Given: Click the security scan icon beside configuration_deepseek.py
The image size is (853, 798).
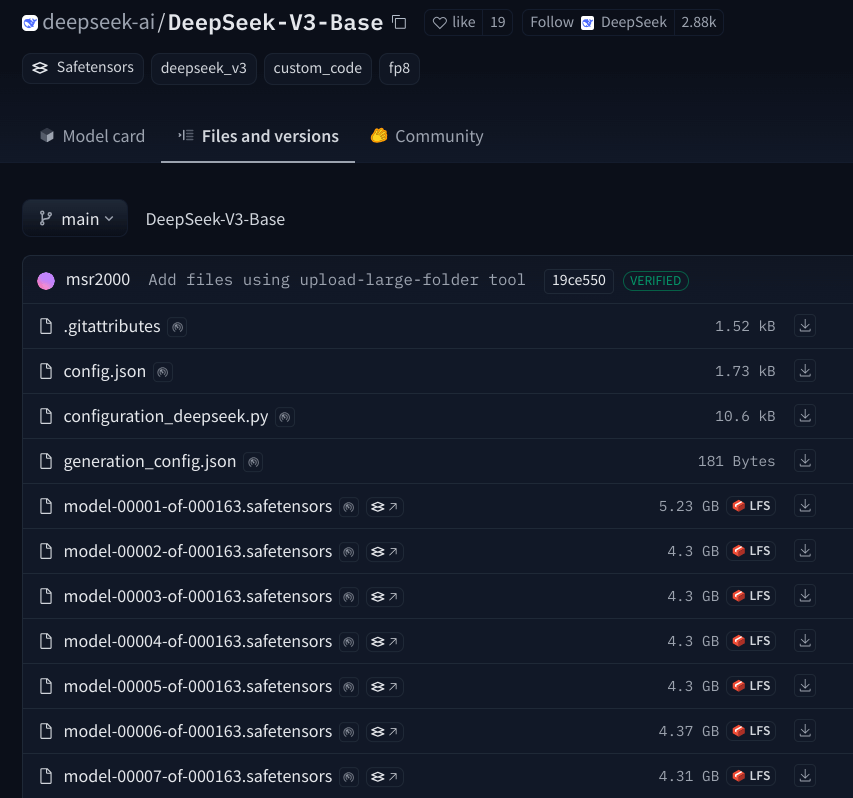Looking at the screenshot, I should point(285,417).
